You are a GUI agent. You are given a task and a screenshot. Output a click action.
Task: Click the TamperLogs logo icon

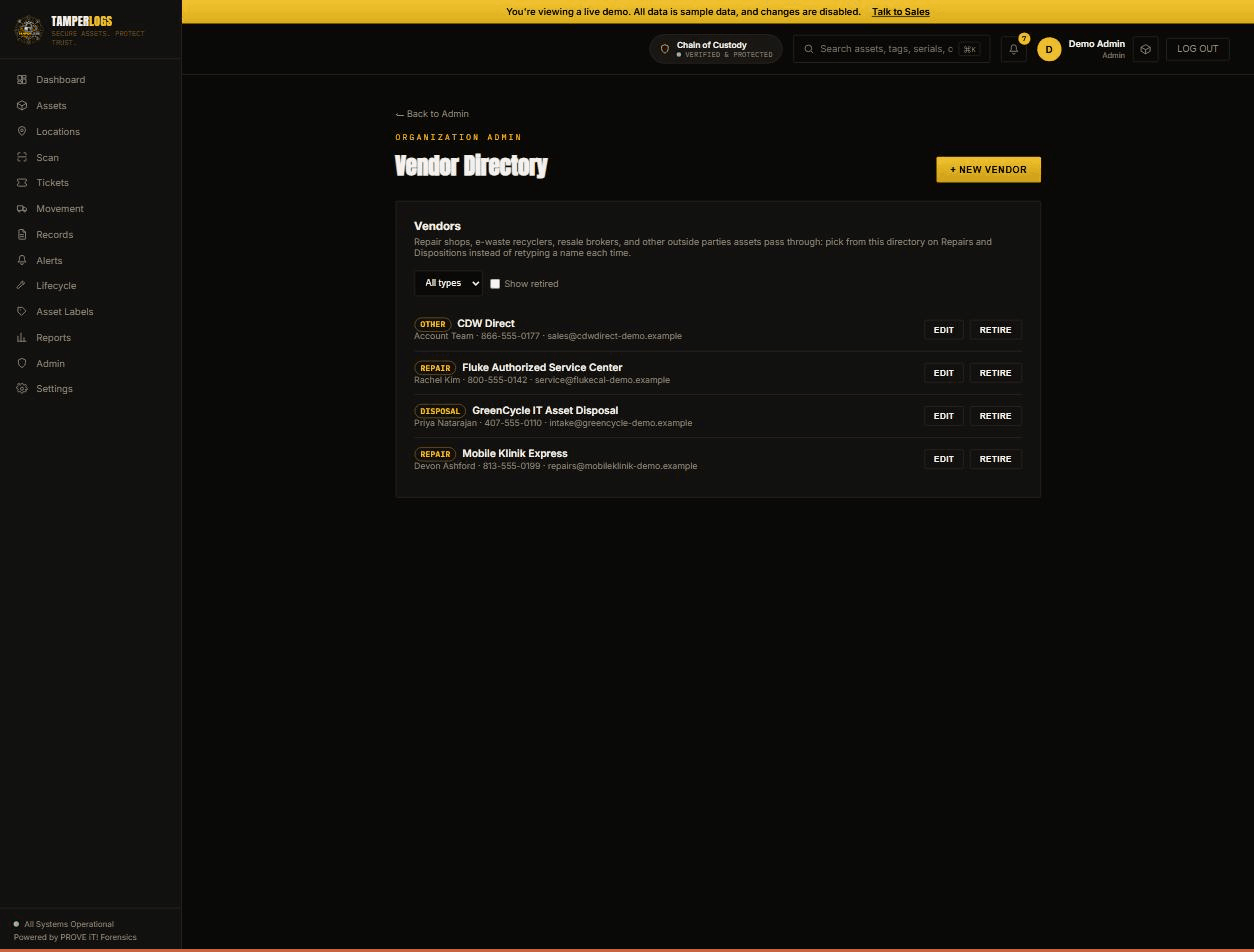pyautogui.click(x=28, y=30)
